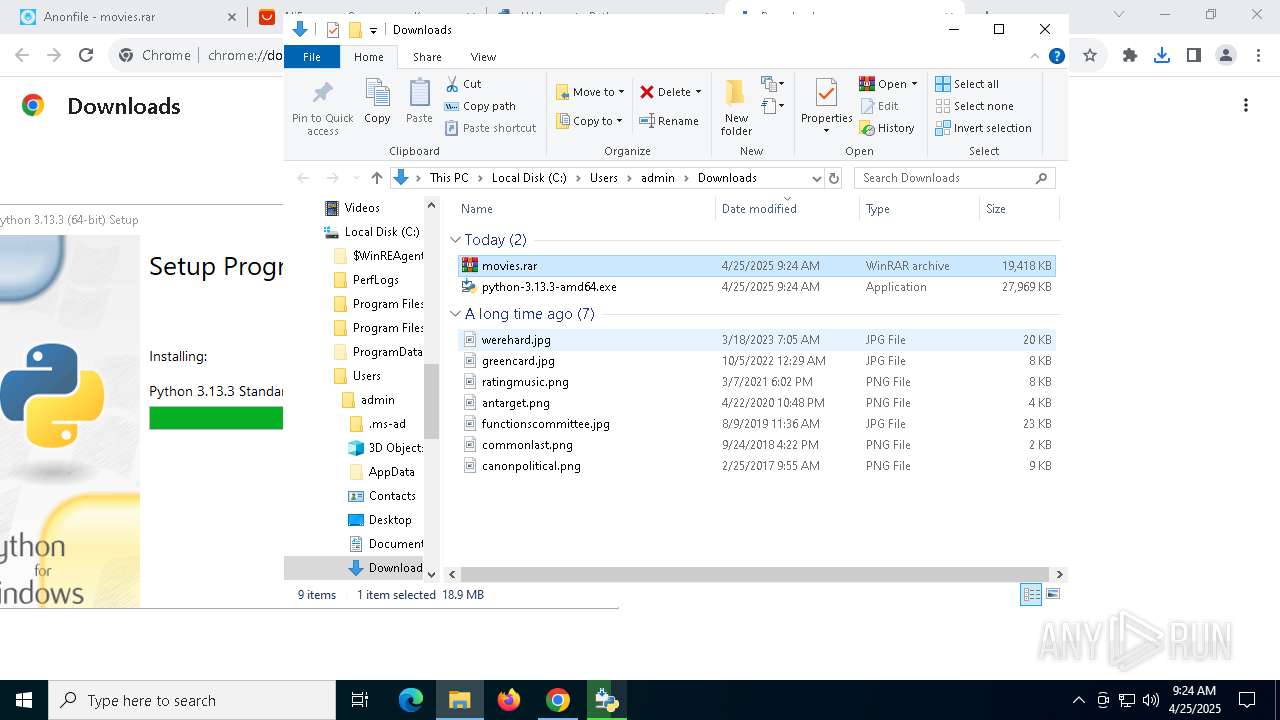Collapse the A long time ago group
This screenshot has width=1280, height=720.
(x=456, y=314)
